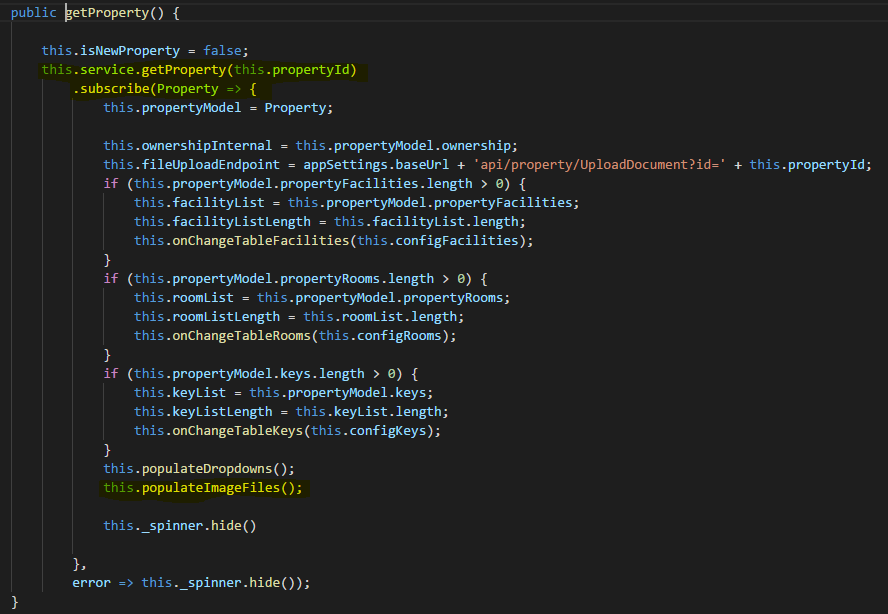
Task: Click 'this.onChangeTableKeys(this.configKeys);' call
Action: pyautogui.click(x=287, y=431)
